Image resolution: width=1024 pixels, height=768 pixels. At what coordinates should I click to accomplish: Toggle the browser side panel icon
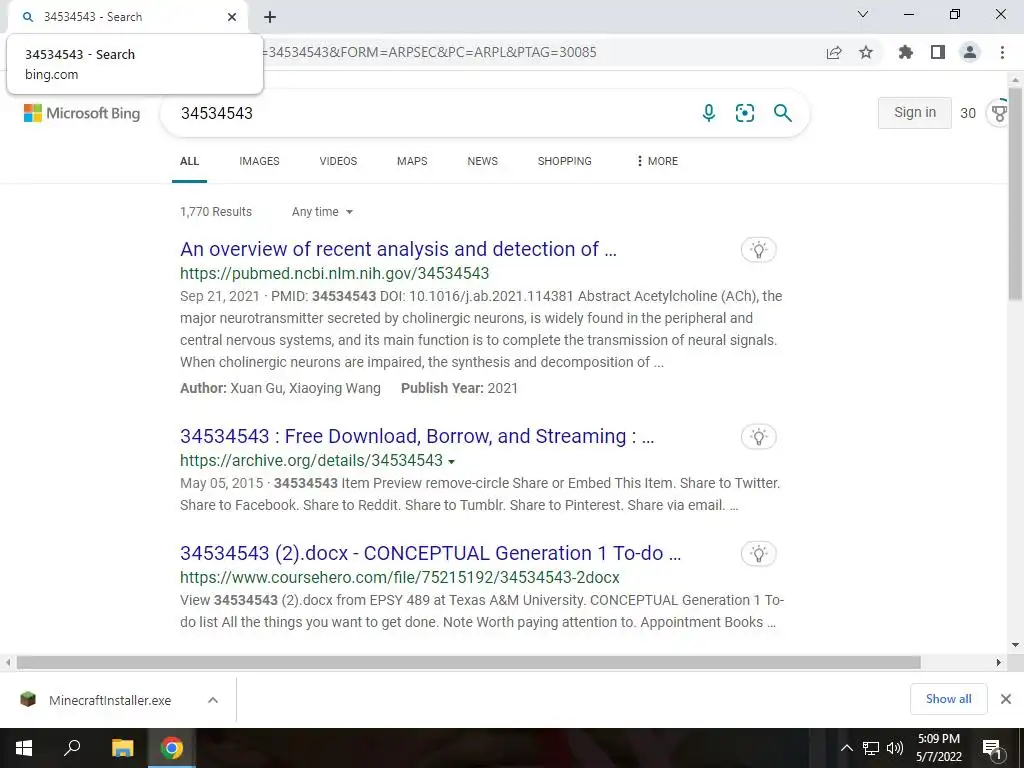tap(938, 52)
